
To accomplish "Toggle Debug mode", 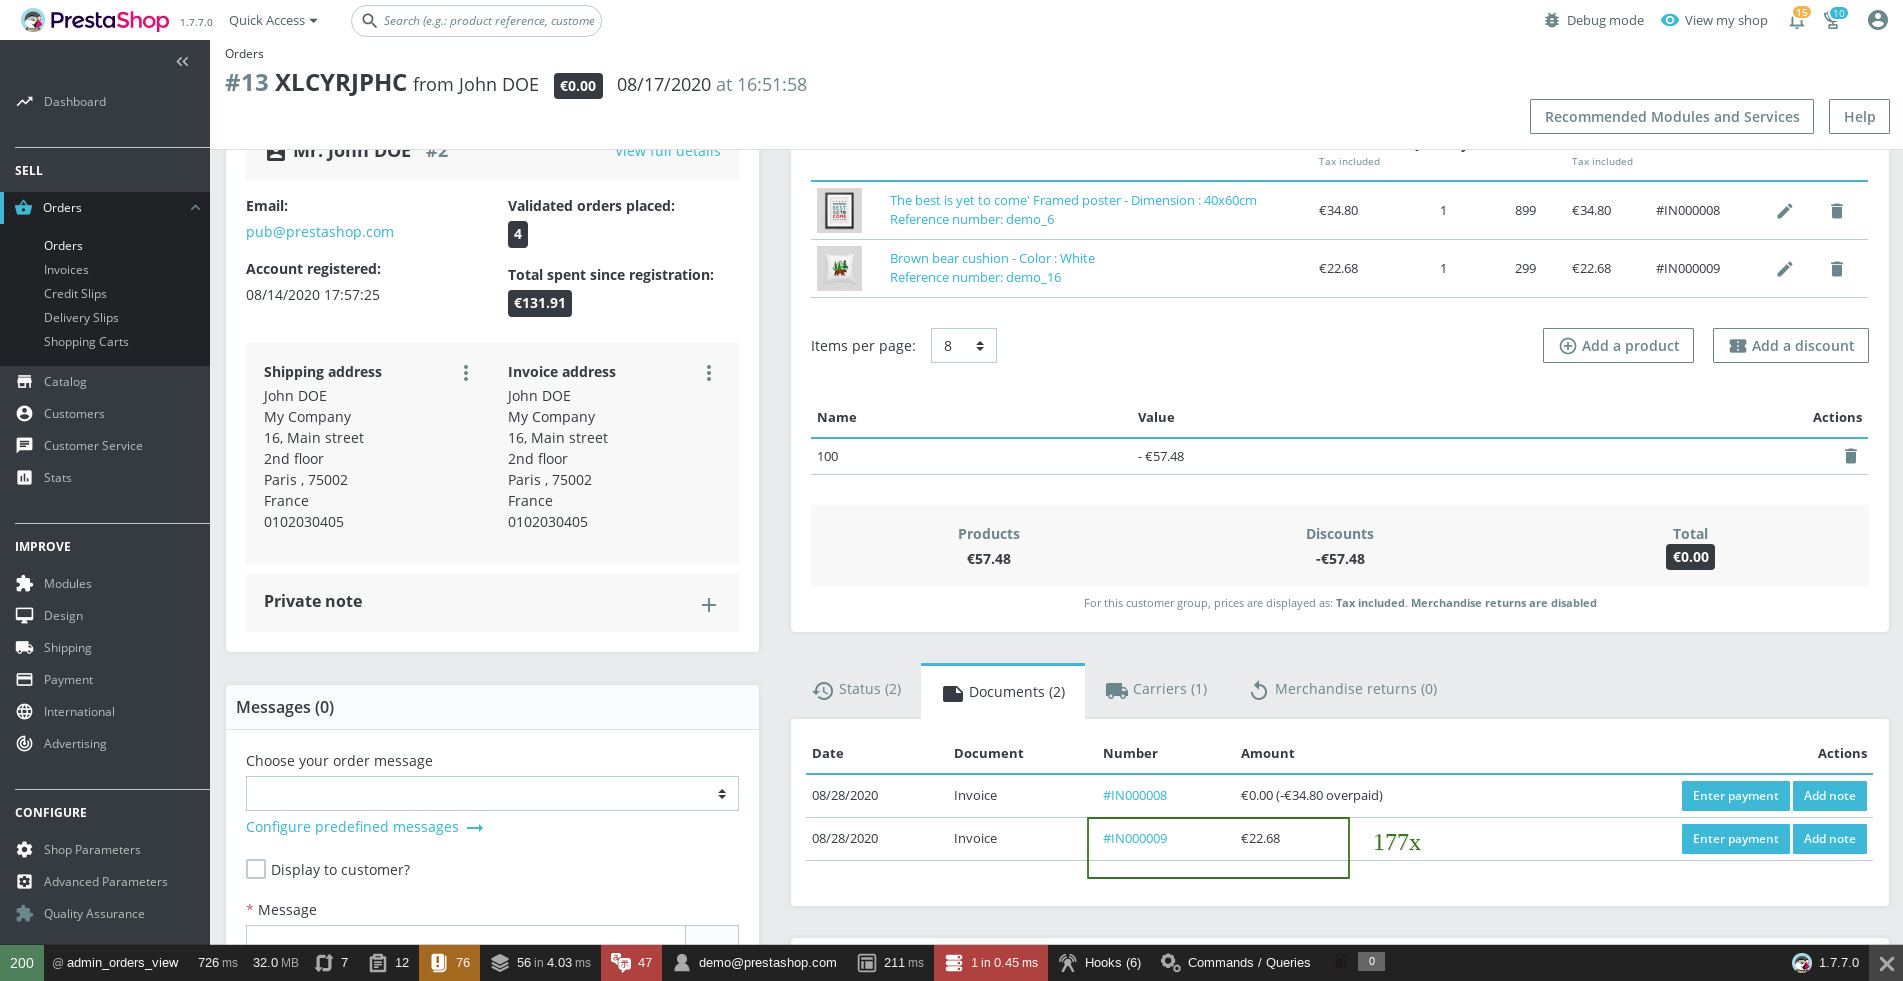I will (1594, 20).
